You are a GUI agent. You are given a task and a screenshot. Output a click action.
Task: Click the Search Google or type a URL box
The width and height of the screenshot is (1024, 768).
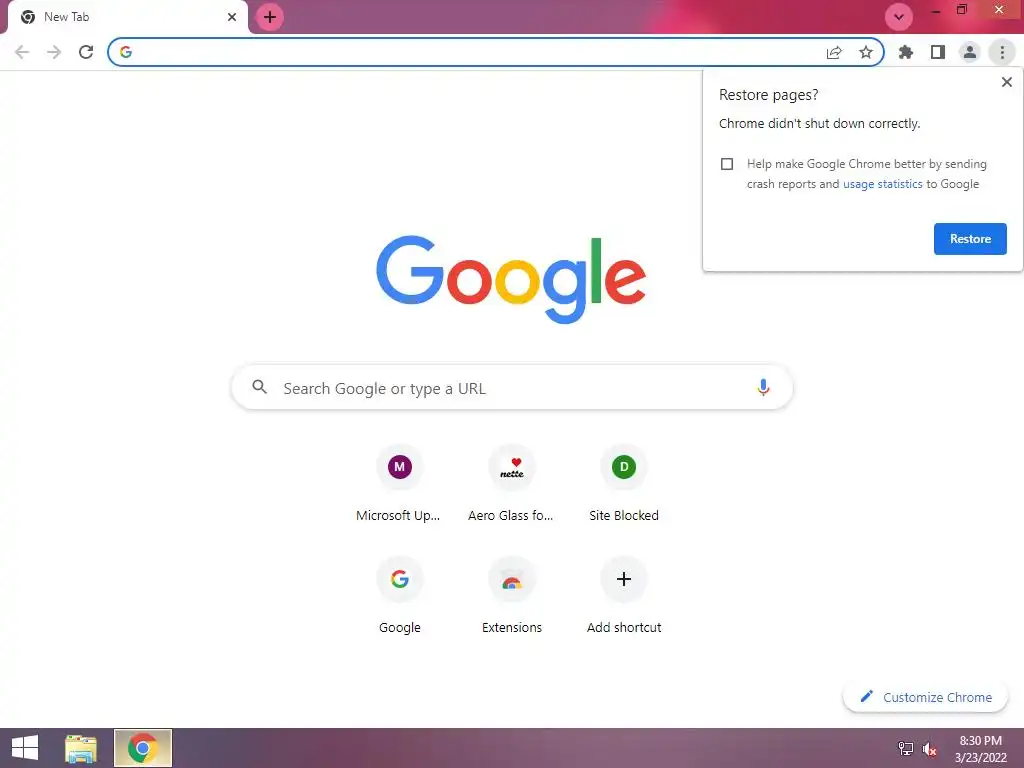click(x=512, y=388)
